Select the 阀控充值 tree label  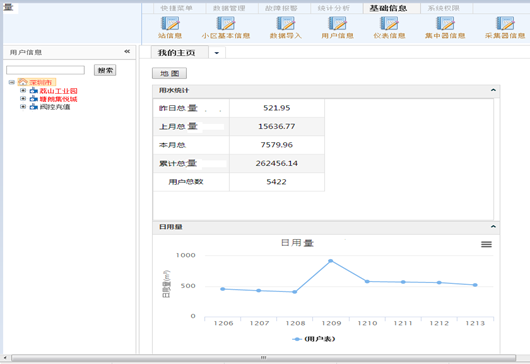[55, 107]
